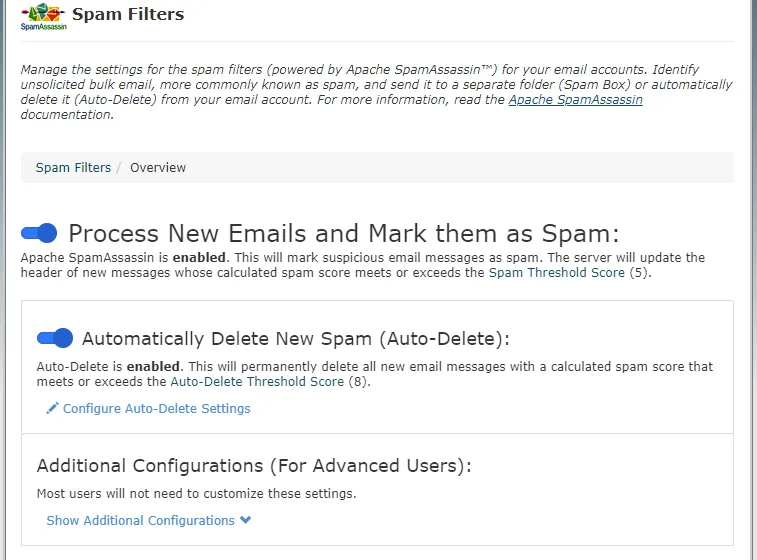Click the SpamAssassin logo icon
The image size is (757, 560).
point(43,16)
